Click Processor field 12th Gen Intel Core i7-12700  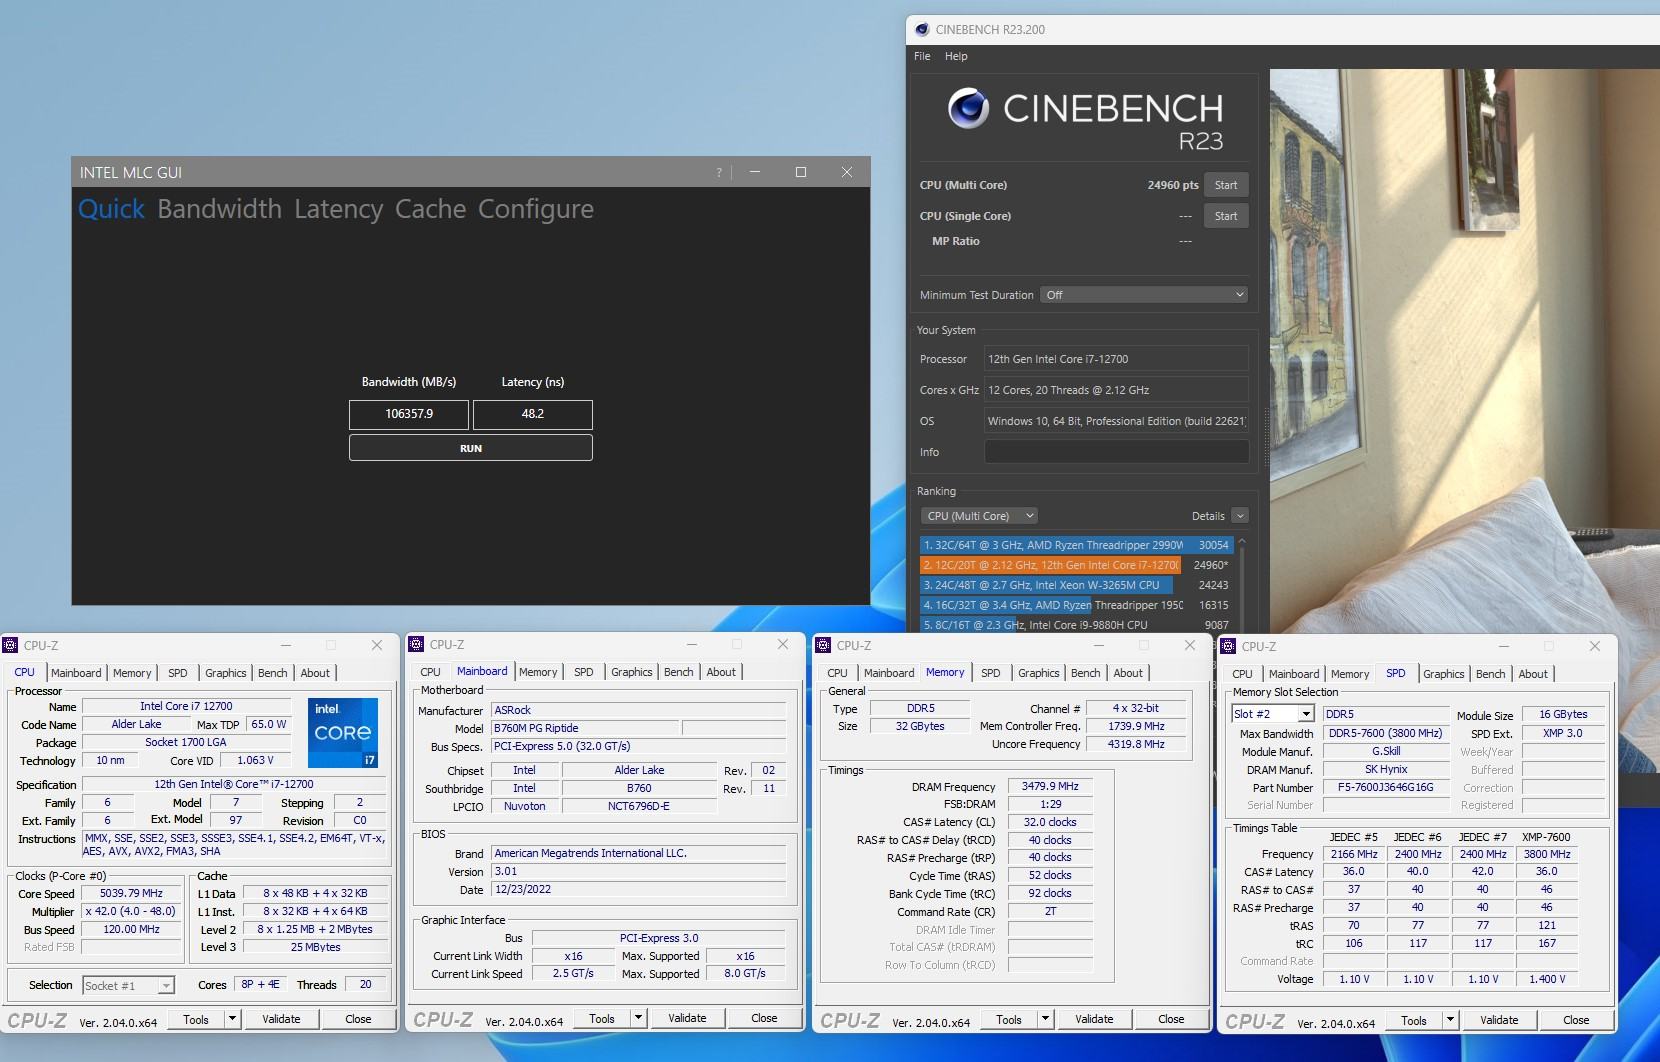[x=1116, y=359]
